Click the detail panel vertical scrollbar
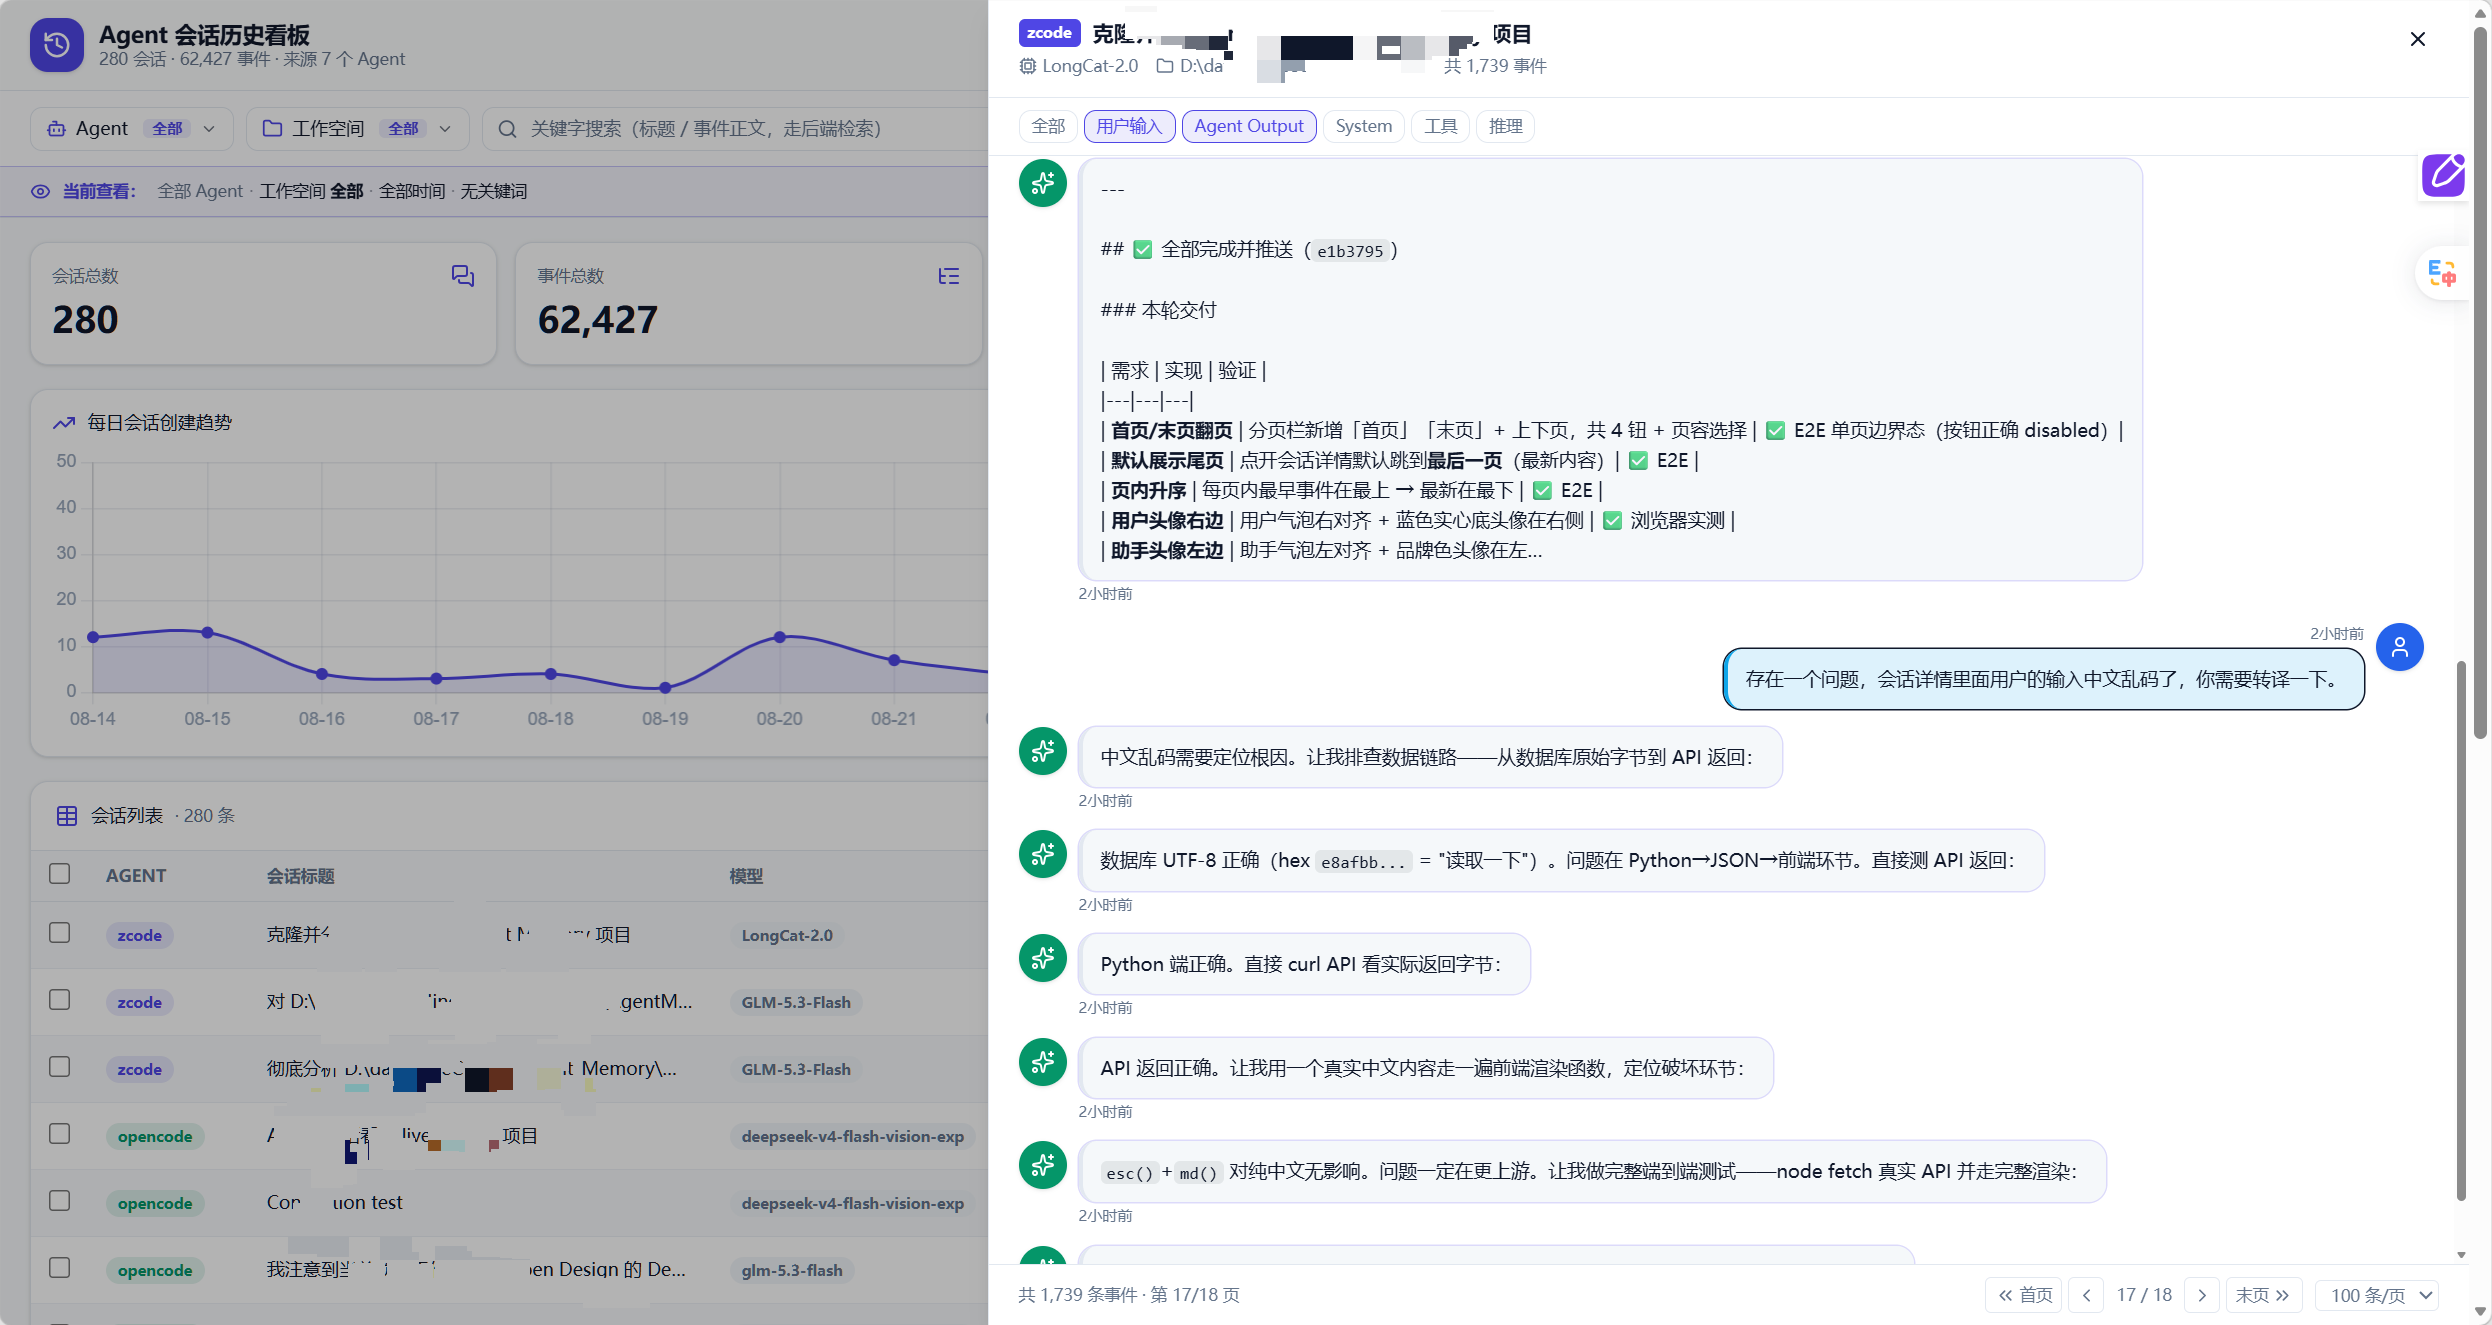Viewport: 2492px width, 1325px height. pyautogui.click(x=2461, y=930)
